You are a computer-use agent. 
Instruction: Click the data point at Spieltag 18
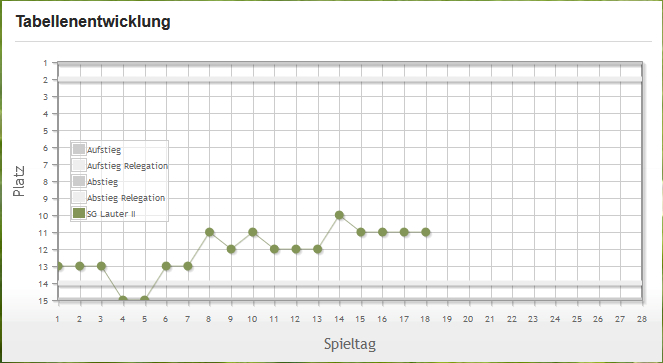pyautogui.click(x=426, y=232)
